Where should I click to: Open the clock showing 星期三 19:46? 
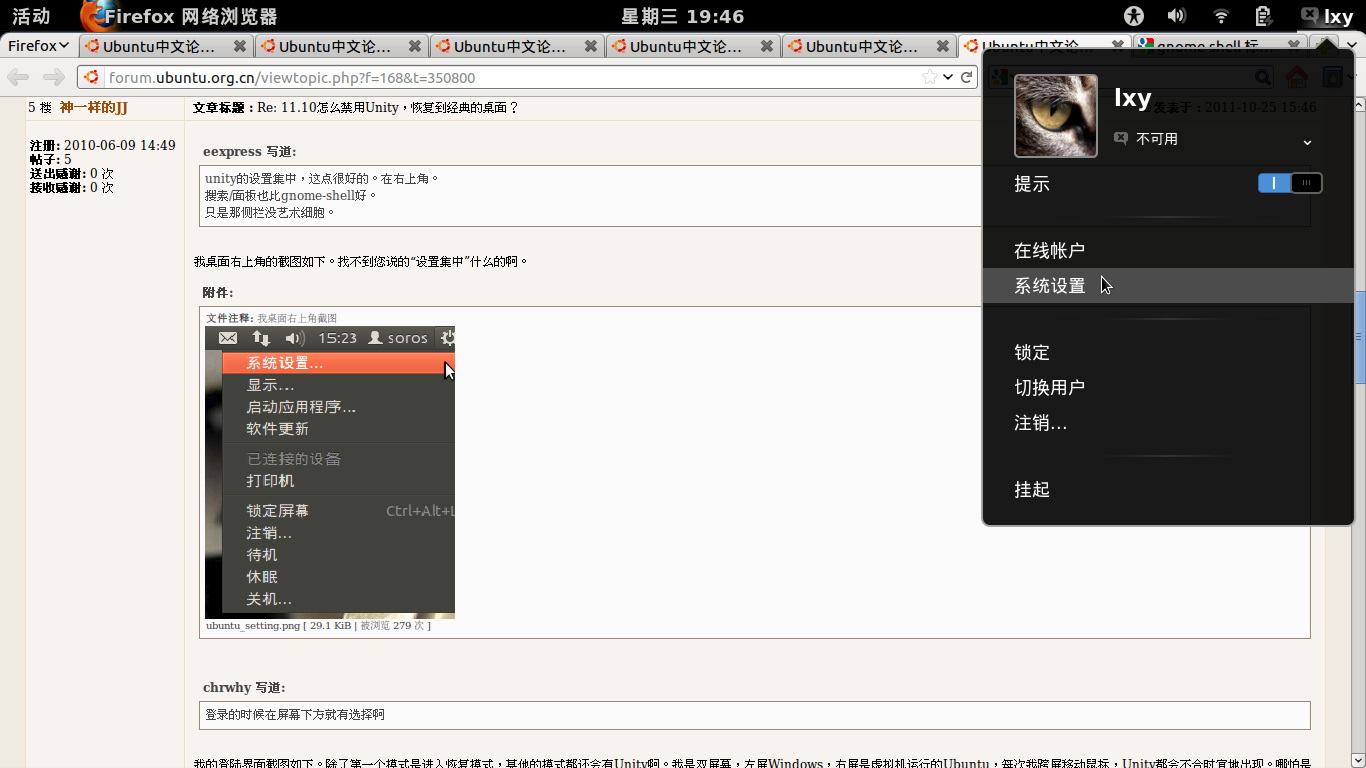click(683, 16)
